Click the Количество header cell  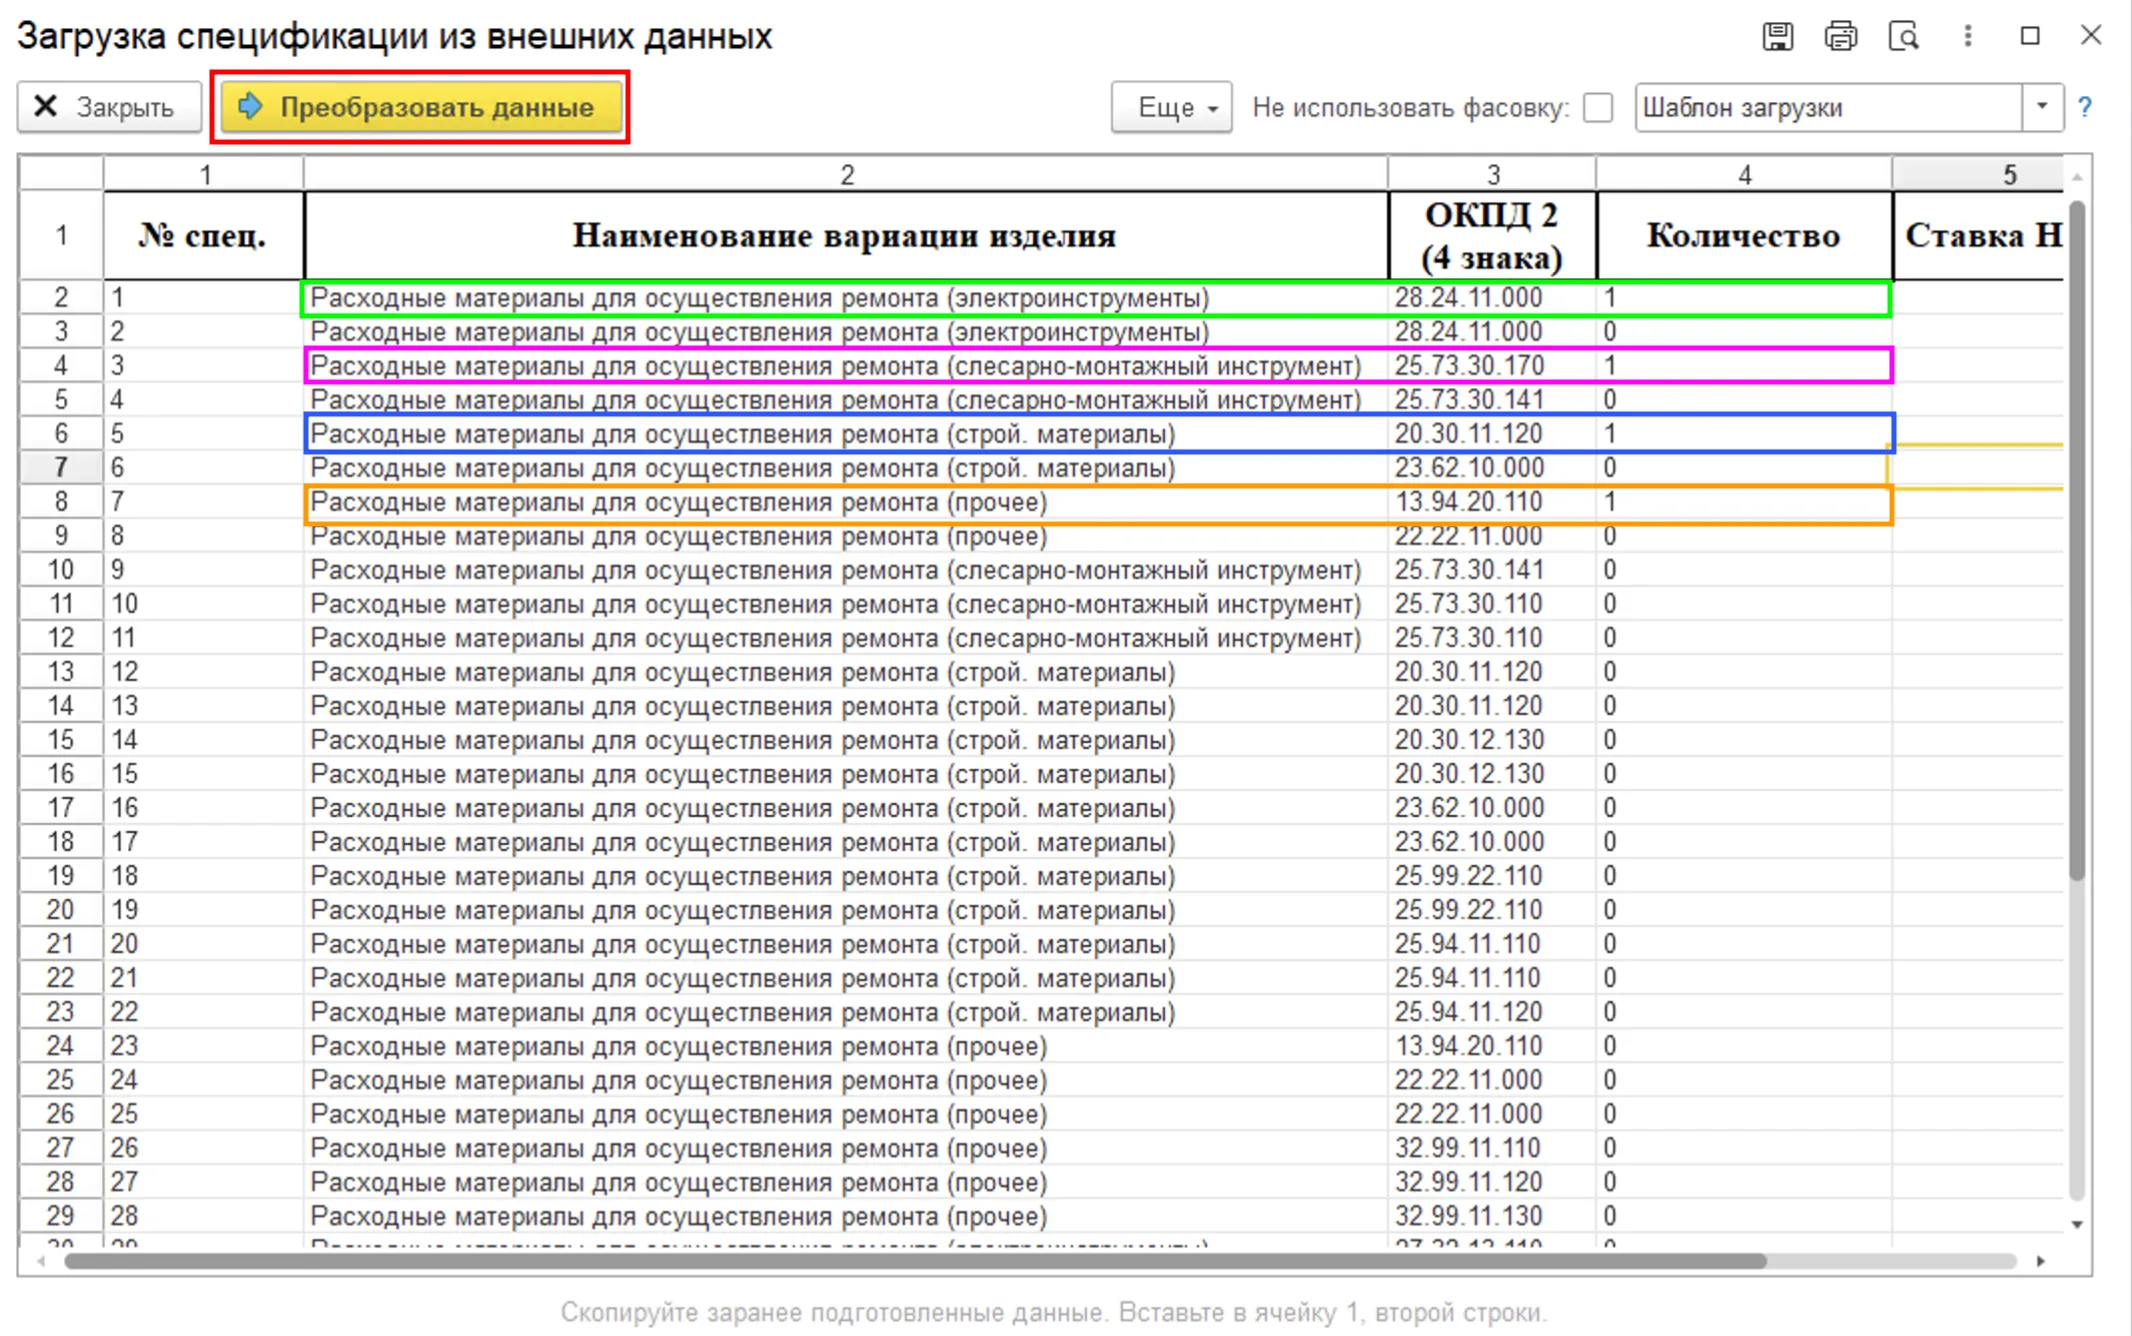[x=1744, y=236]
